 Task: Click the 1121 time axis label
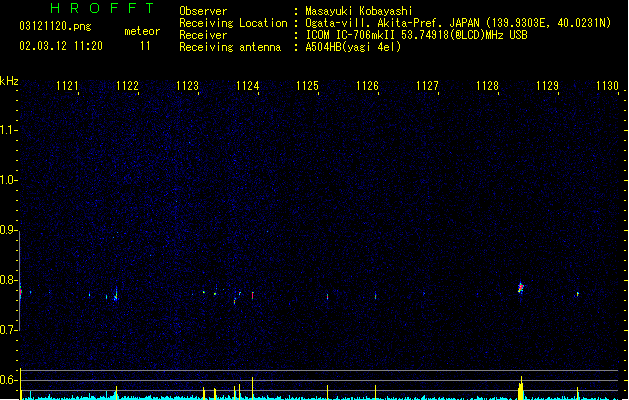coord(67,86)
